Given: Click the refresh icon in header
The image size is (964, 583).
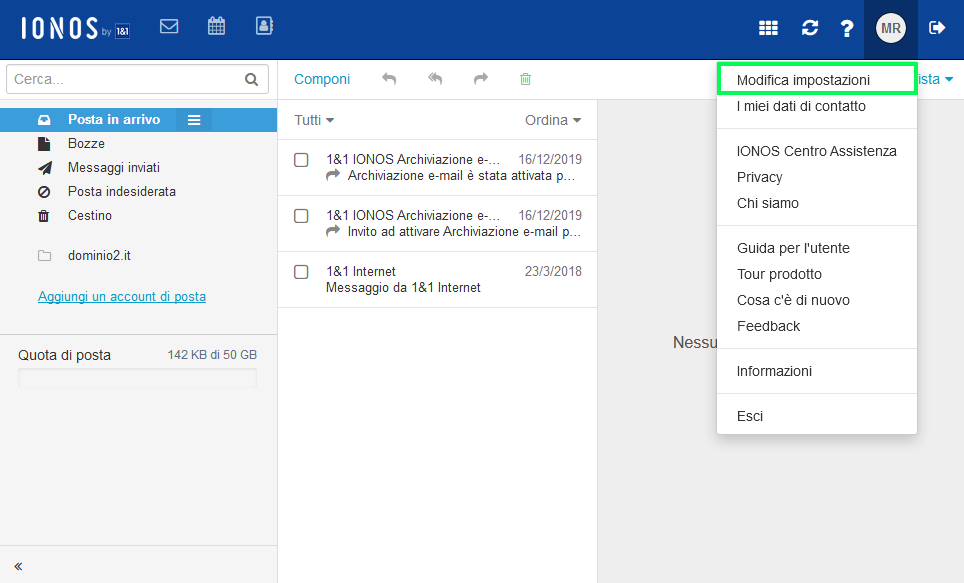Looking at the screenshot, I should click(x=810, y=28).
